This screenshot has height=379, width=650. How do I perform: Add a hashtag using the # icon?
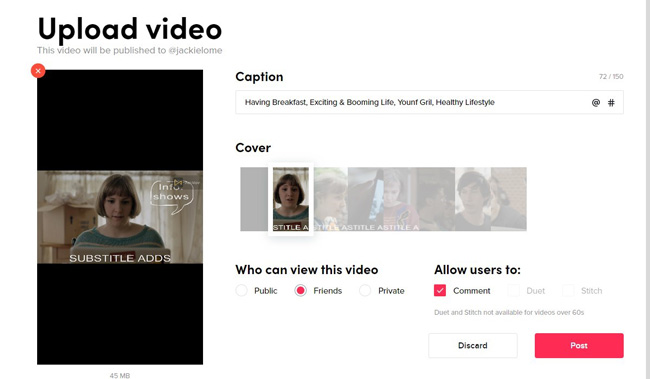[611, 102]
